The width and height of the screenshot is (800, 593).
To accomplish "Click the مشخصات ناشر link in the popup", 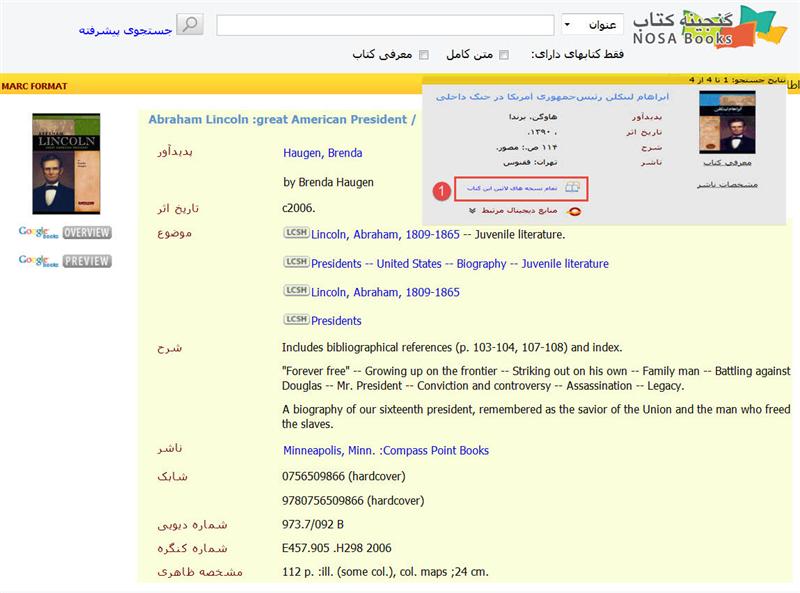I will [x=727, y=184].
